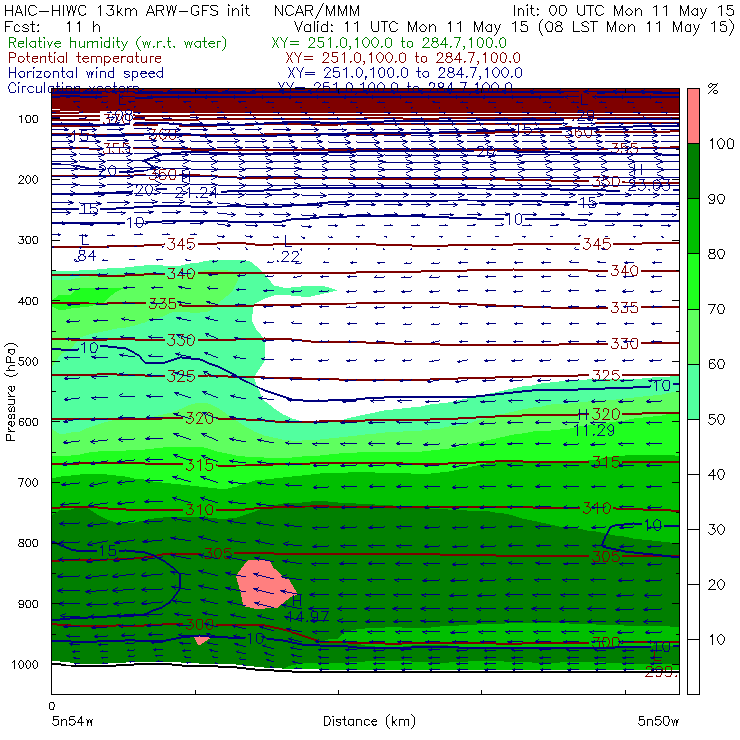Screen dimensions: 740x740
Task: Click the wind minimum value '.22'
Action: click(288, 256)
